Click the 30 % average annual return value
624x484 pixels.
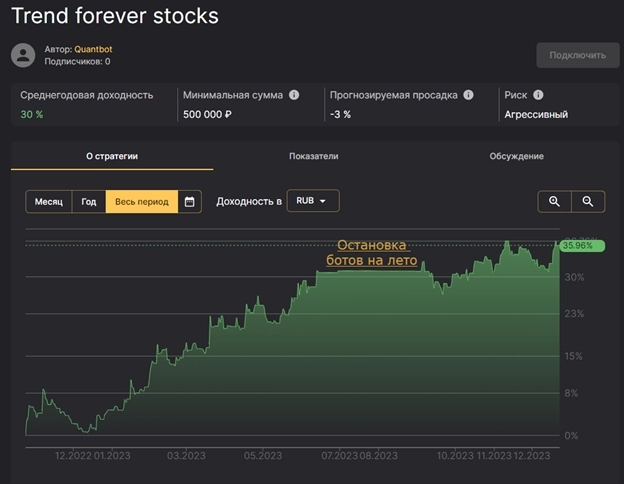pos(32,115)
